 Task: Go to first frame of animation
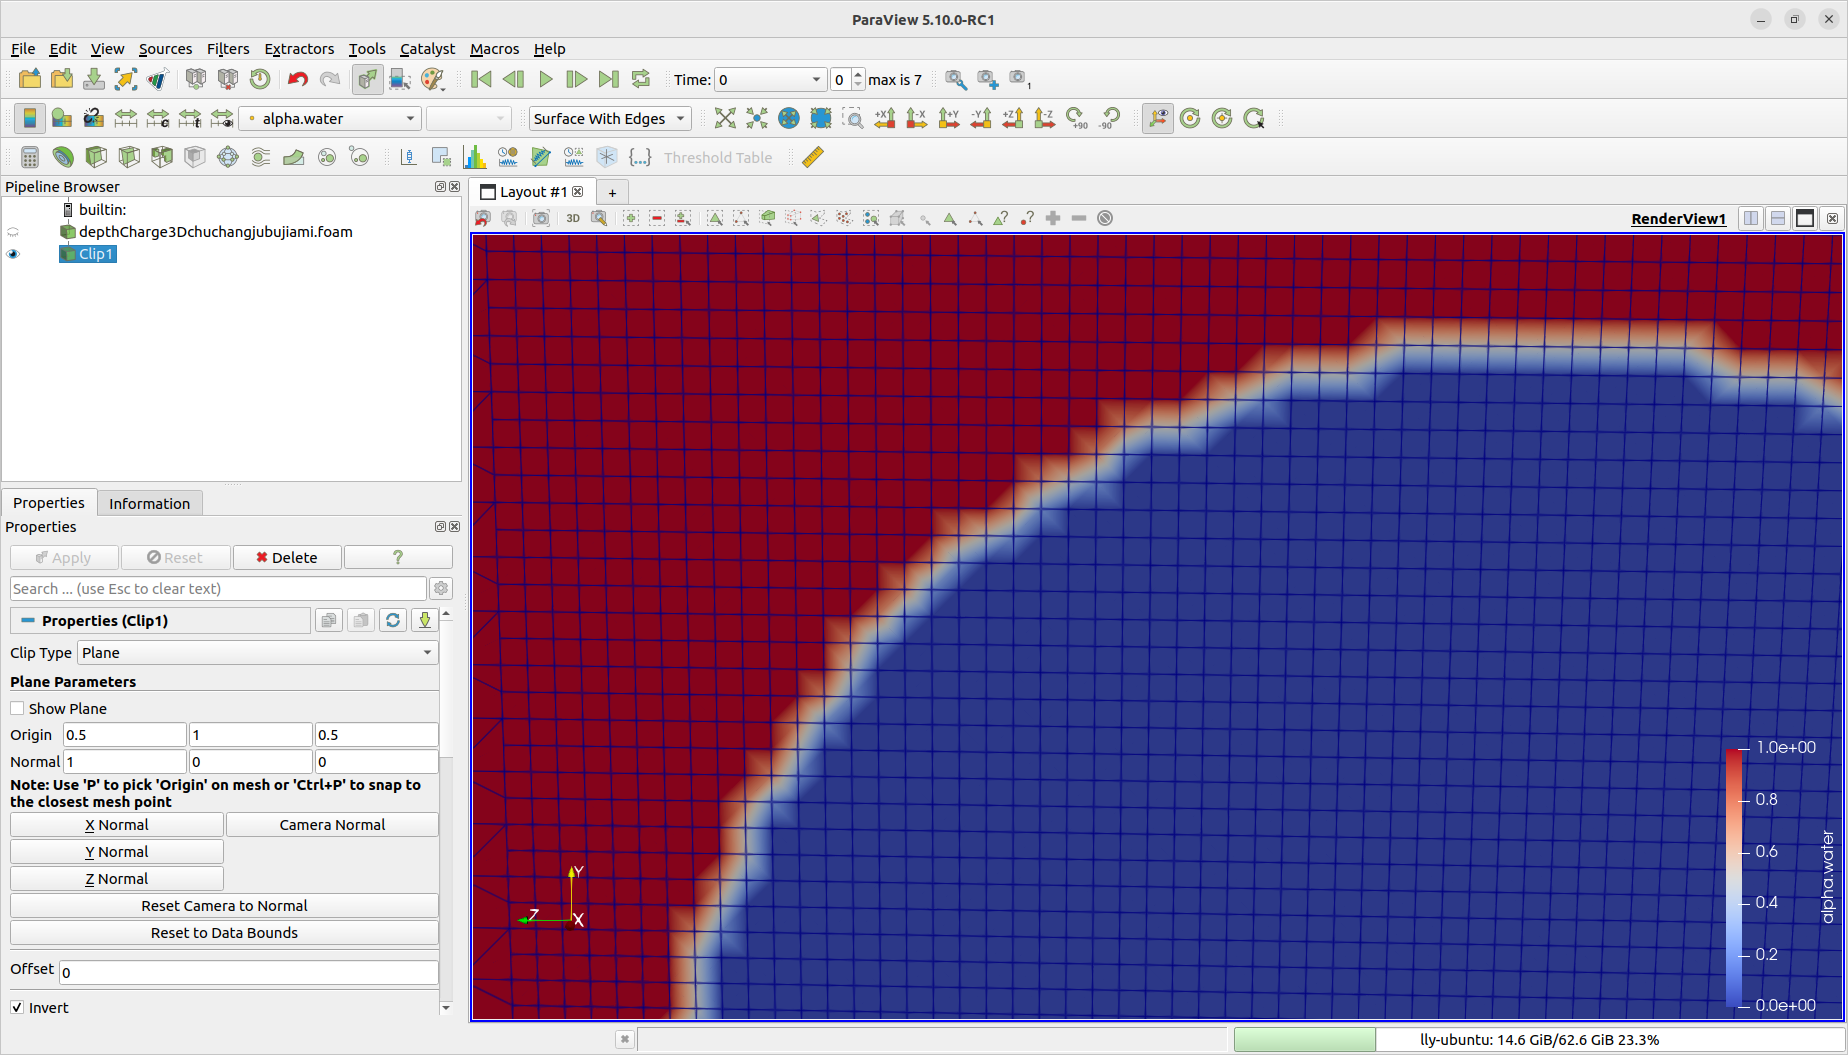pyautogui.click(x=481, y=79)
